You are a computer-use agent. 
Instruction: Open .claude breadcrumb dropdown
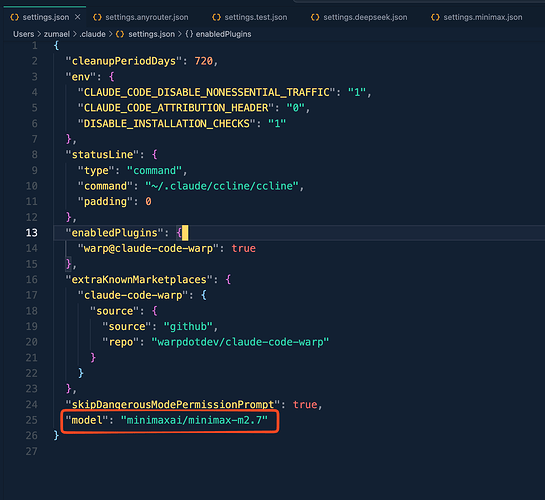(x=92, y=34)
